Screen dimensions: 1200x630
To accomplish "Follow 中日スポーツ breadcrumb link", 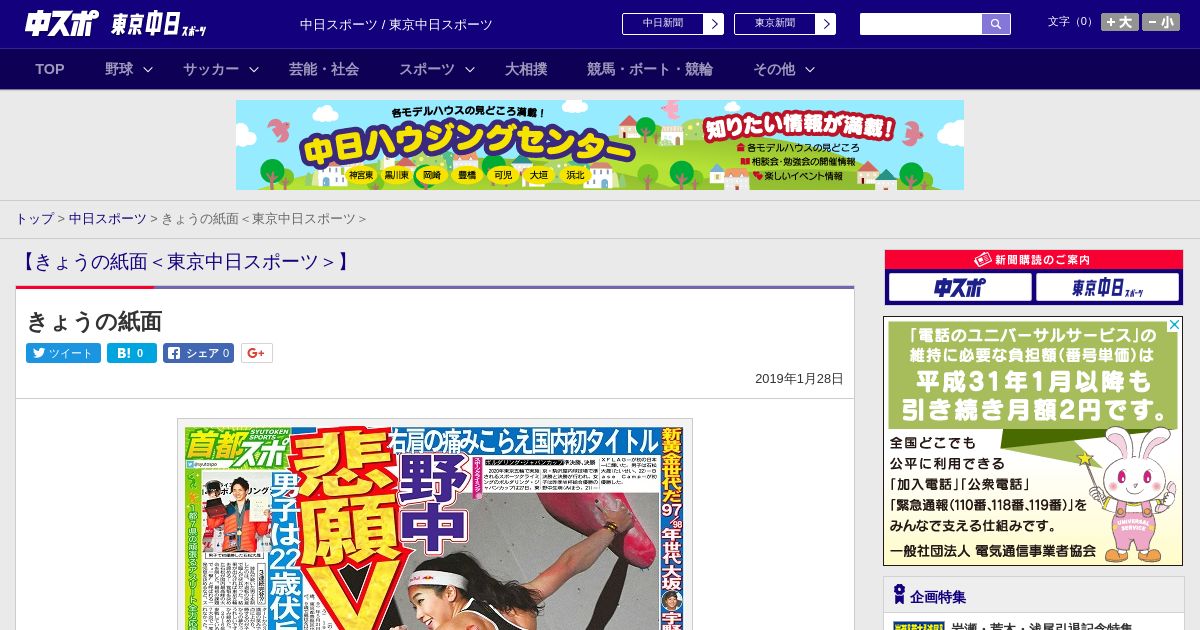I will pos(107,218).
